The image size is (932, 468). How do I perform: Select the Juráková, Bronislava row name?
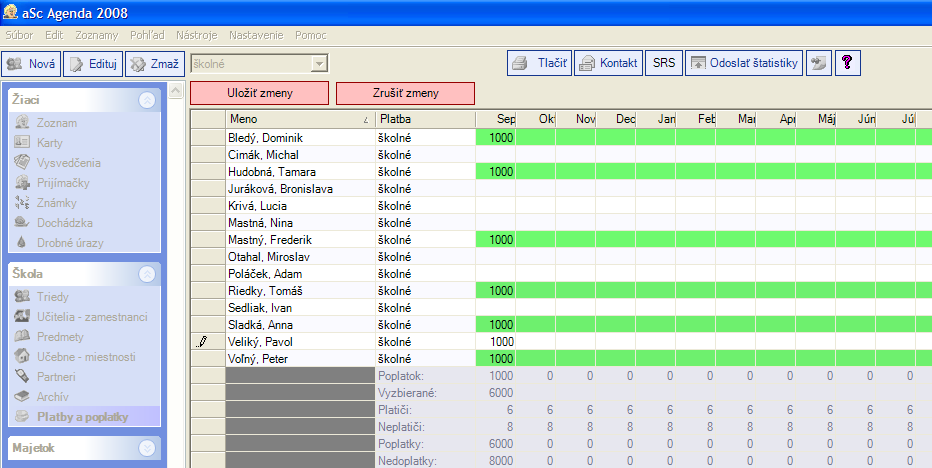point(280,189)
